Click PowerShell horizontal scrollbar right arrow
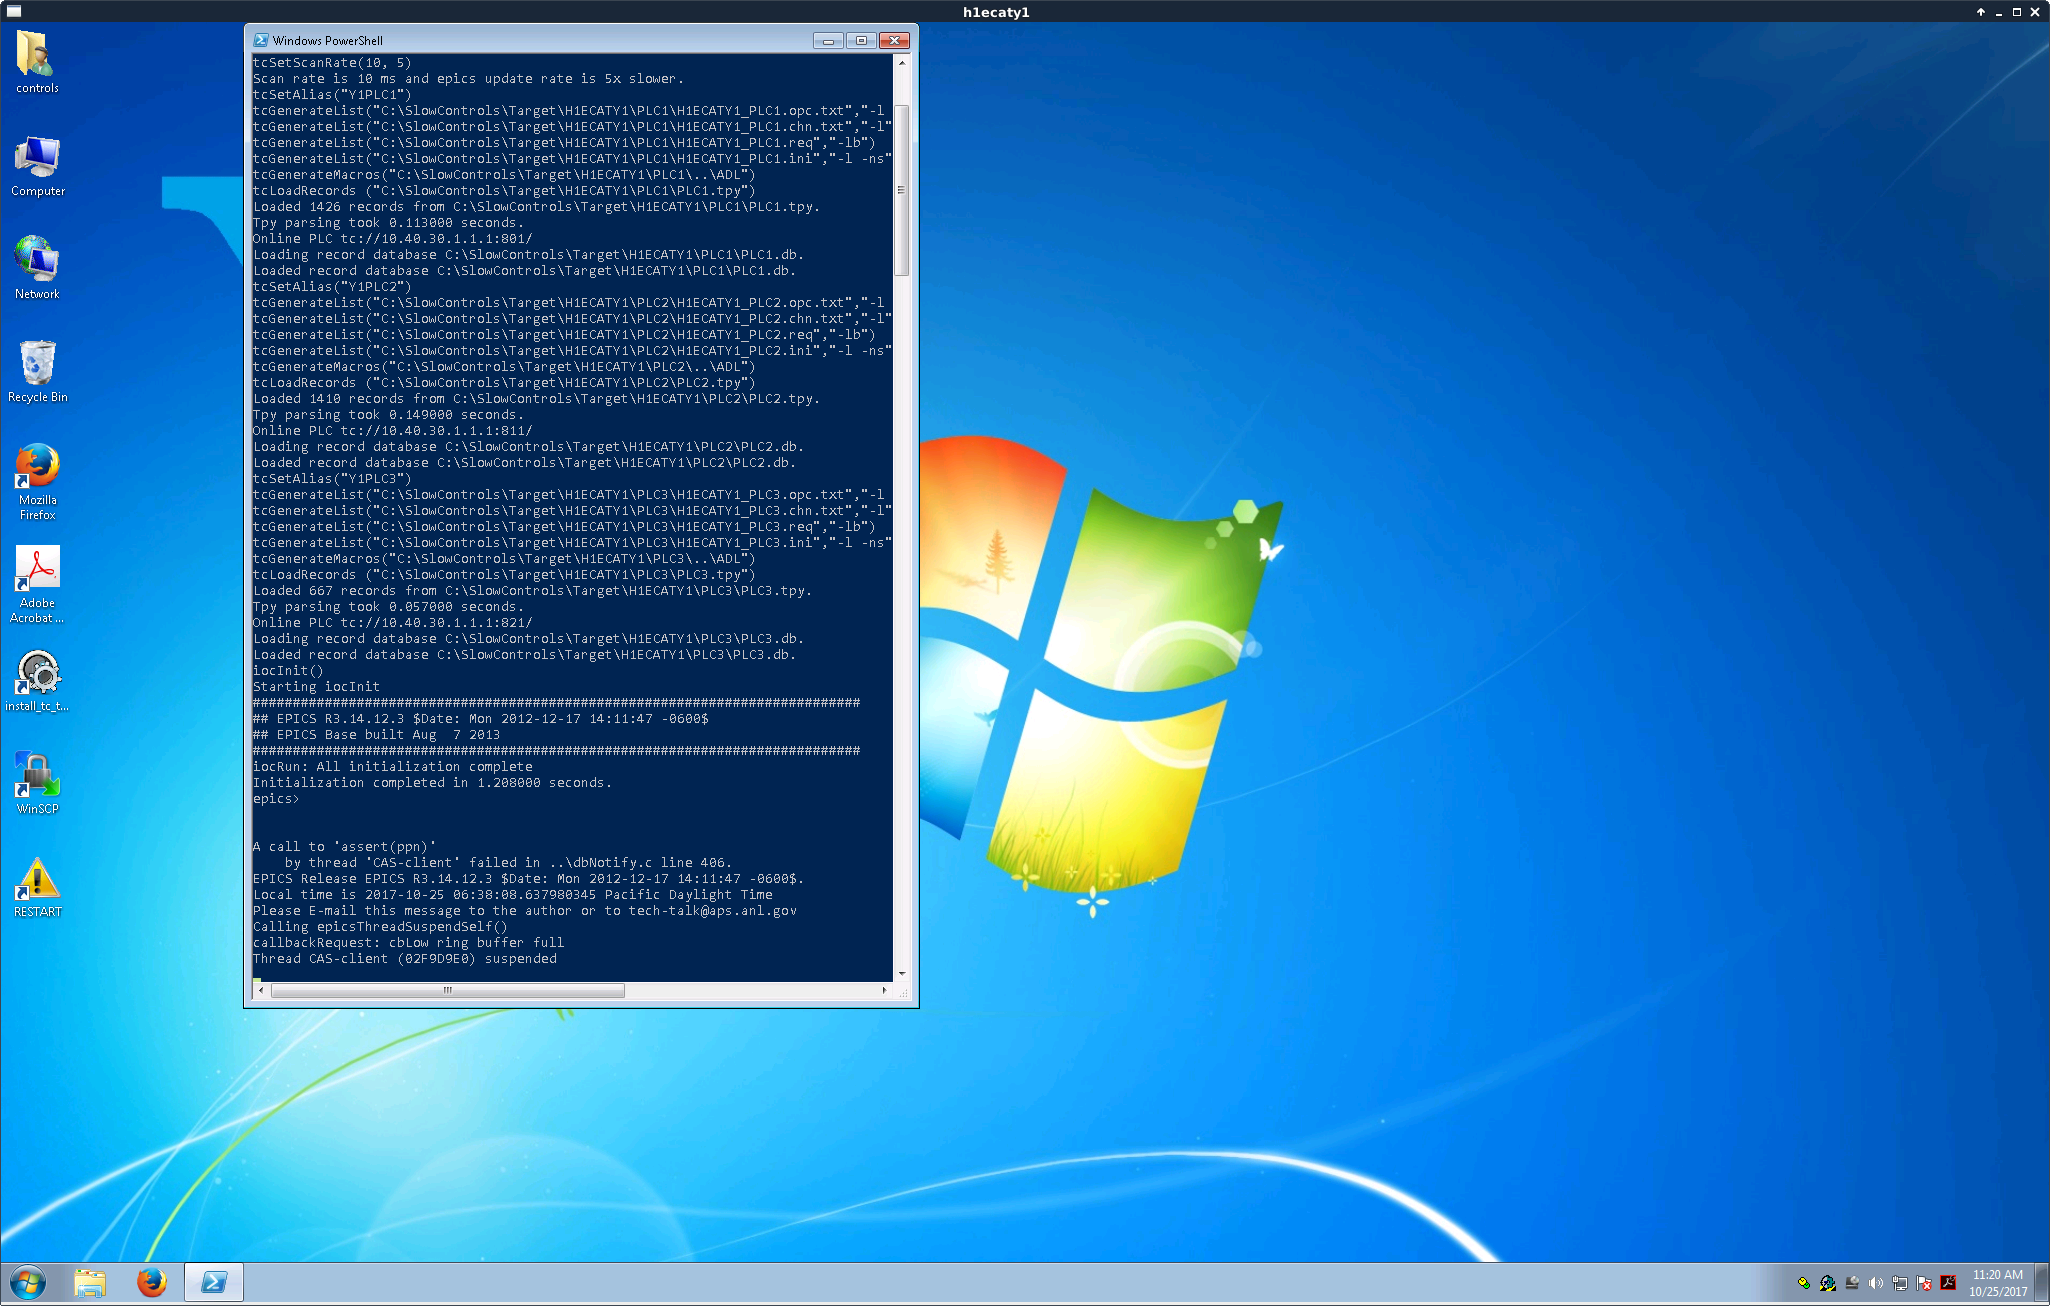 click(884, 990)
